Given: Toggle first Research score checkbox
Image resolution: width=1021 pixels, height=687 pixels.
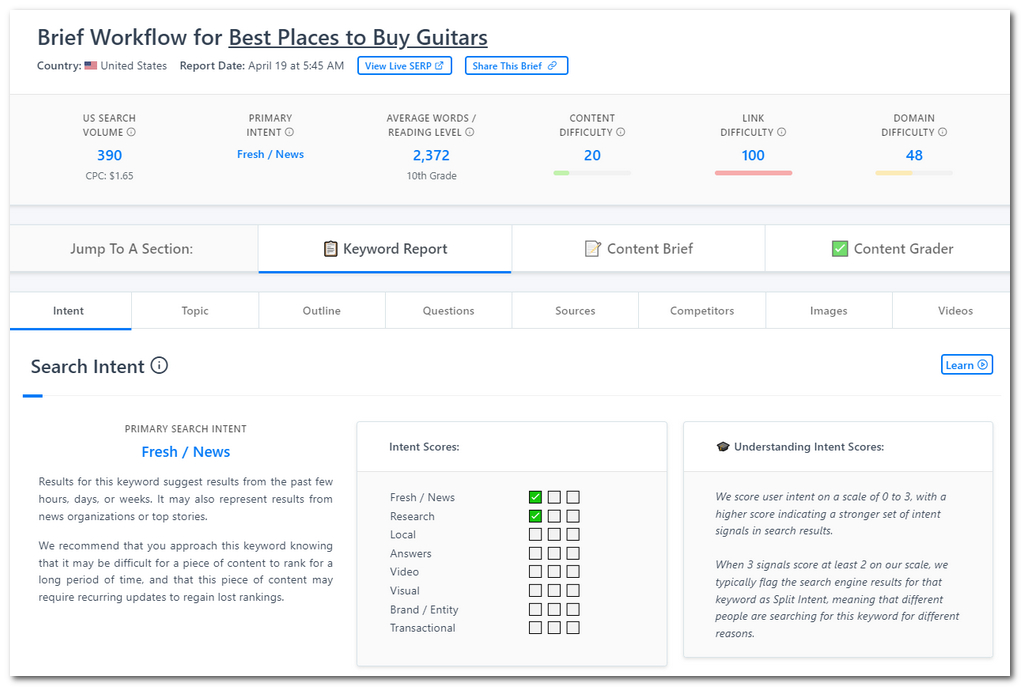Looking at the screenshot, I should click(x=535, y=516).
